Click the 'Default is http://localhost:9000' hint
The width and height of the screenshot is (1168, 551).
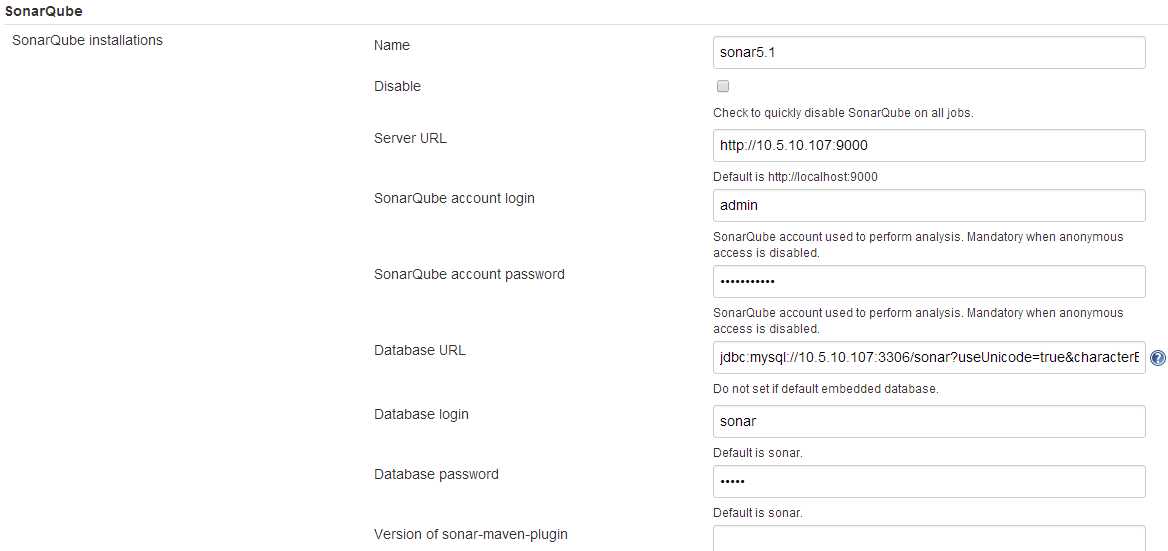tap(796, 177)
